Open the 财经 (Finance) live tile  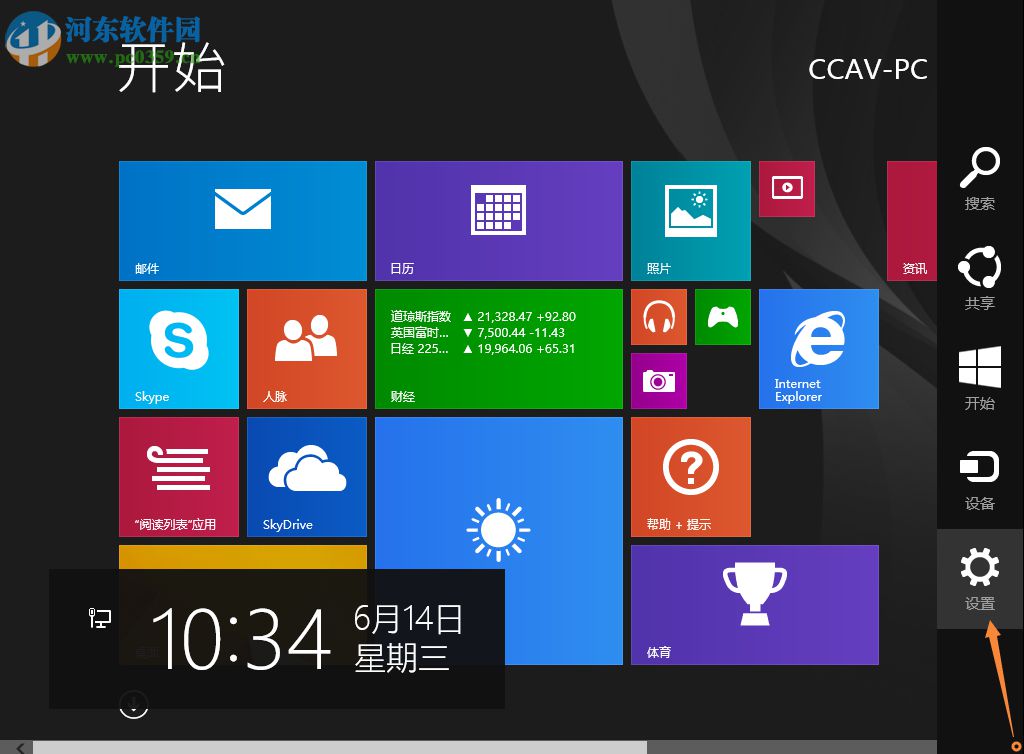(498, 348)
